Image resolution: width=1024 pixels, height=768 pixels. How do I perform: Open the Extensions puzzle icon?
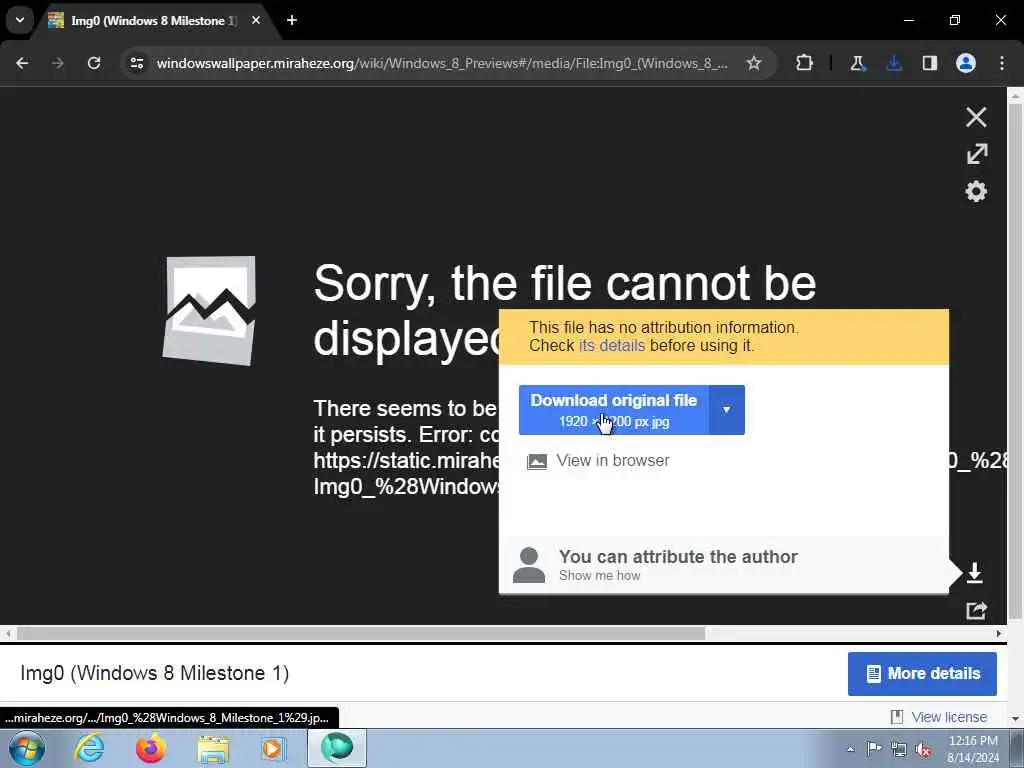(x=805, y=63)
